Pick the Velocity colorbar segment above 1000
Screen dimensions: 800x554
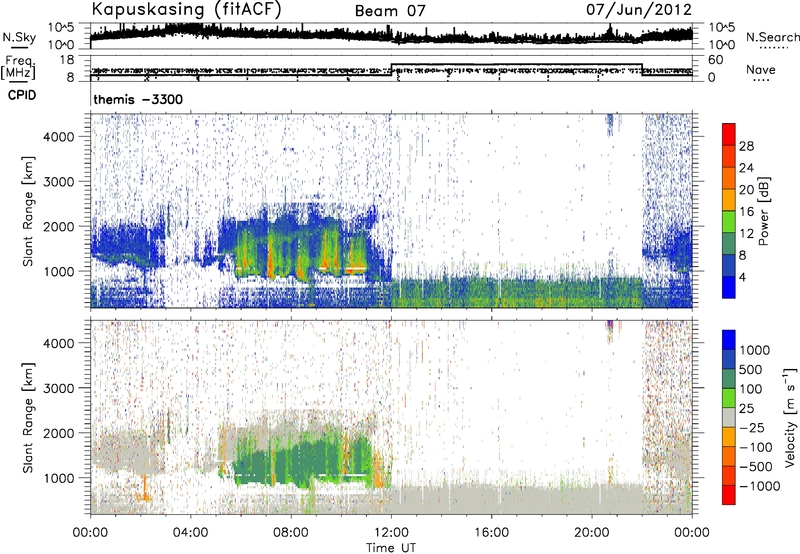729,340
